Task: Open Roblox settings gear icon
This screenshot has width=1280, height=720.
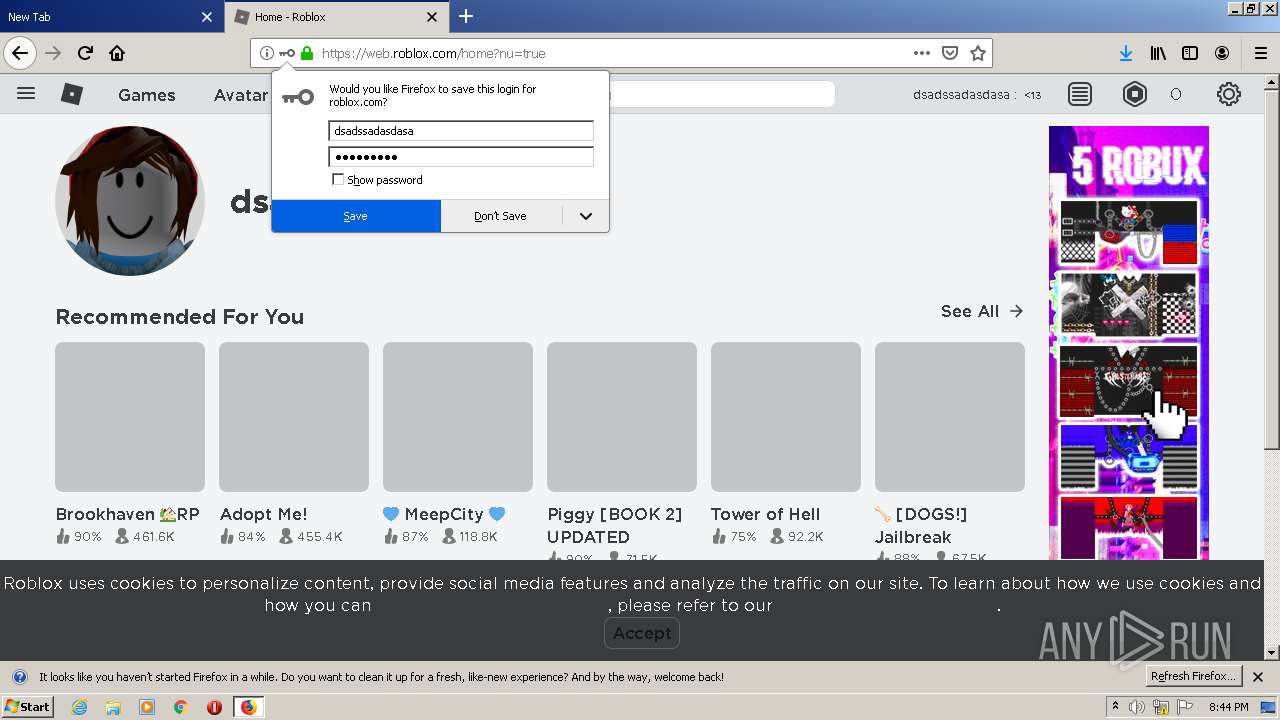Action: pos(1229,94)
